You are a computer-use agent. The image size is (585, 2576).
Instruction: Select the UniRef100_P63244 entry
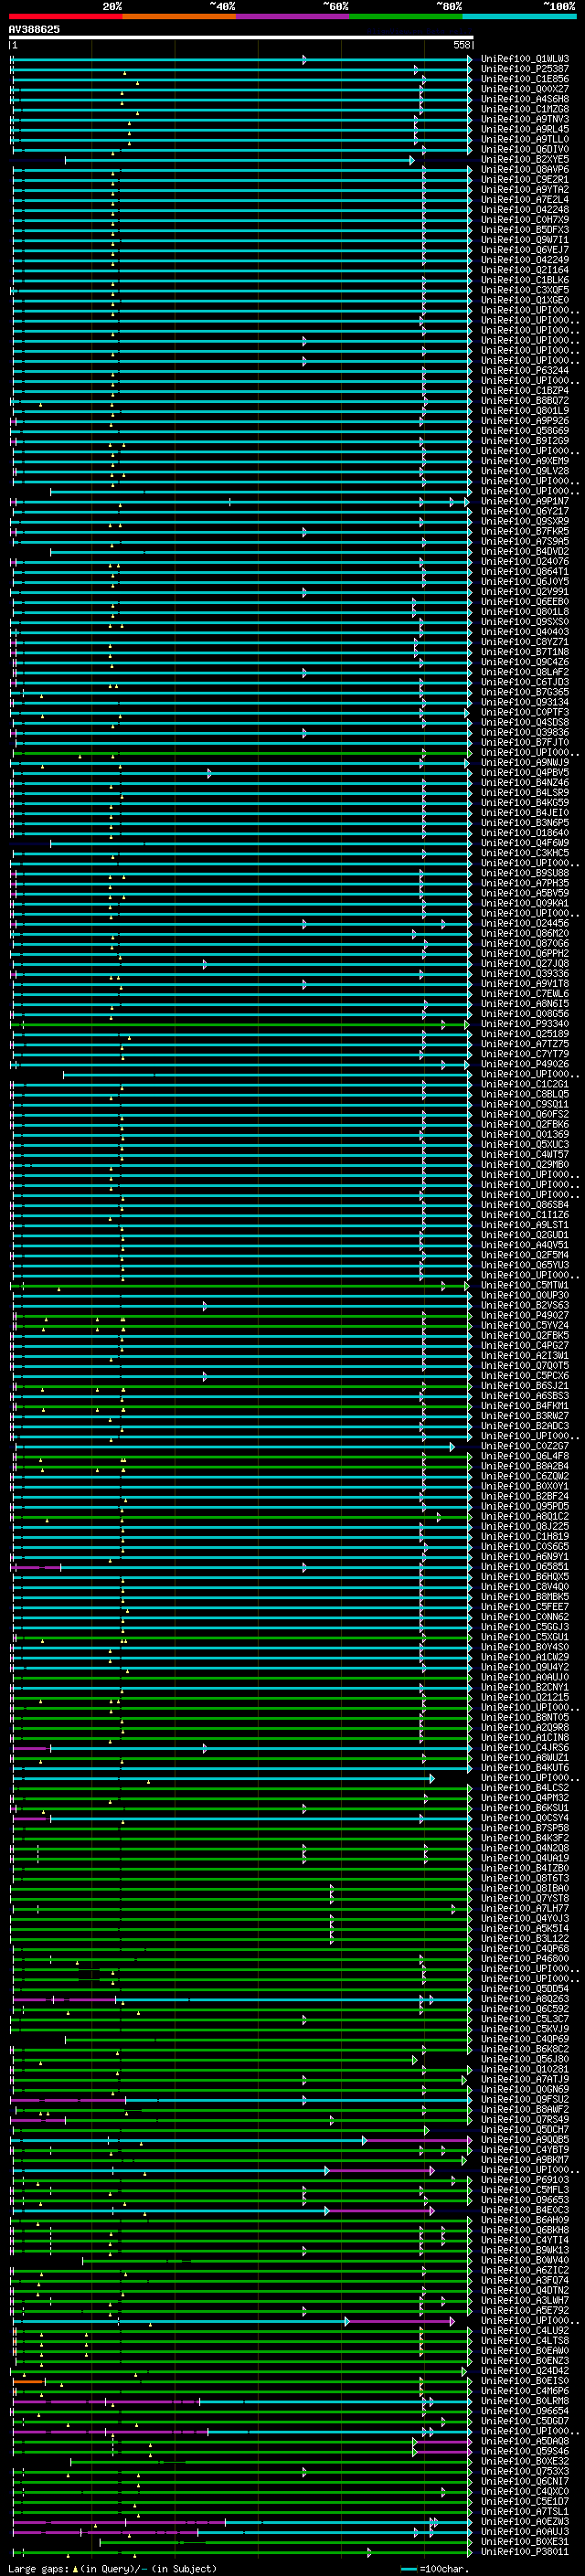pos(525,371)
